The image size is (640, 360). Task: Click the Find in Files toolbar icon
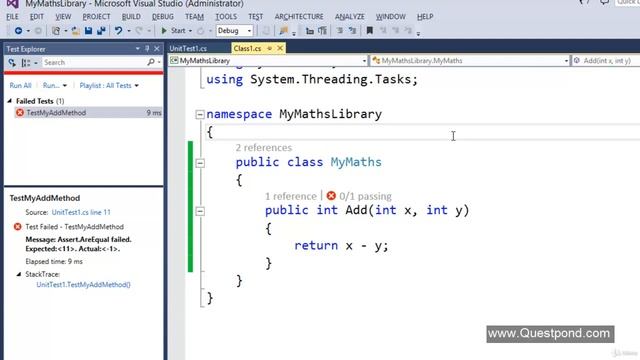[x=283, y=31]
